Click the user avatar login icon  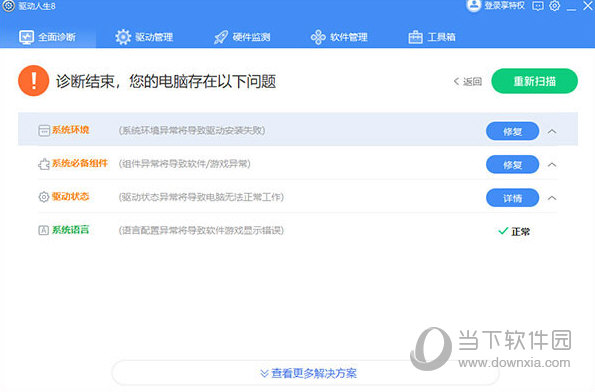point(473,5)
